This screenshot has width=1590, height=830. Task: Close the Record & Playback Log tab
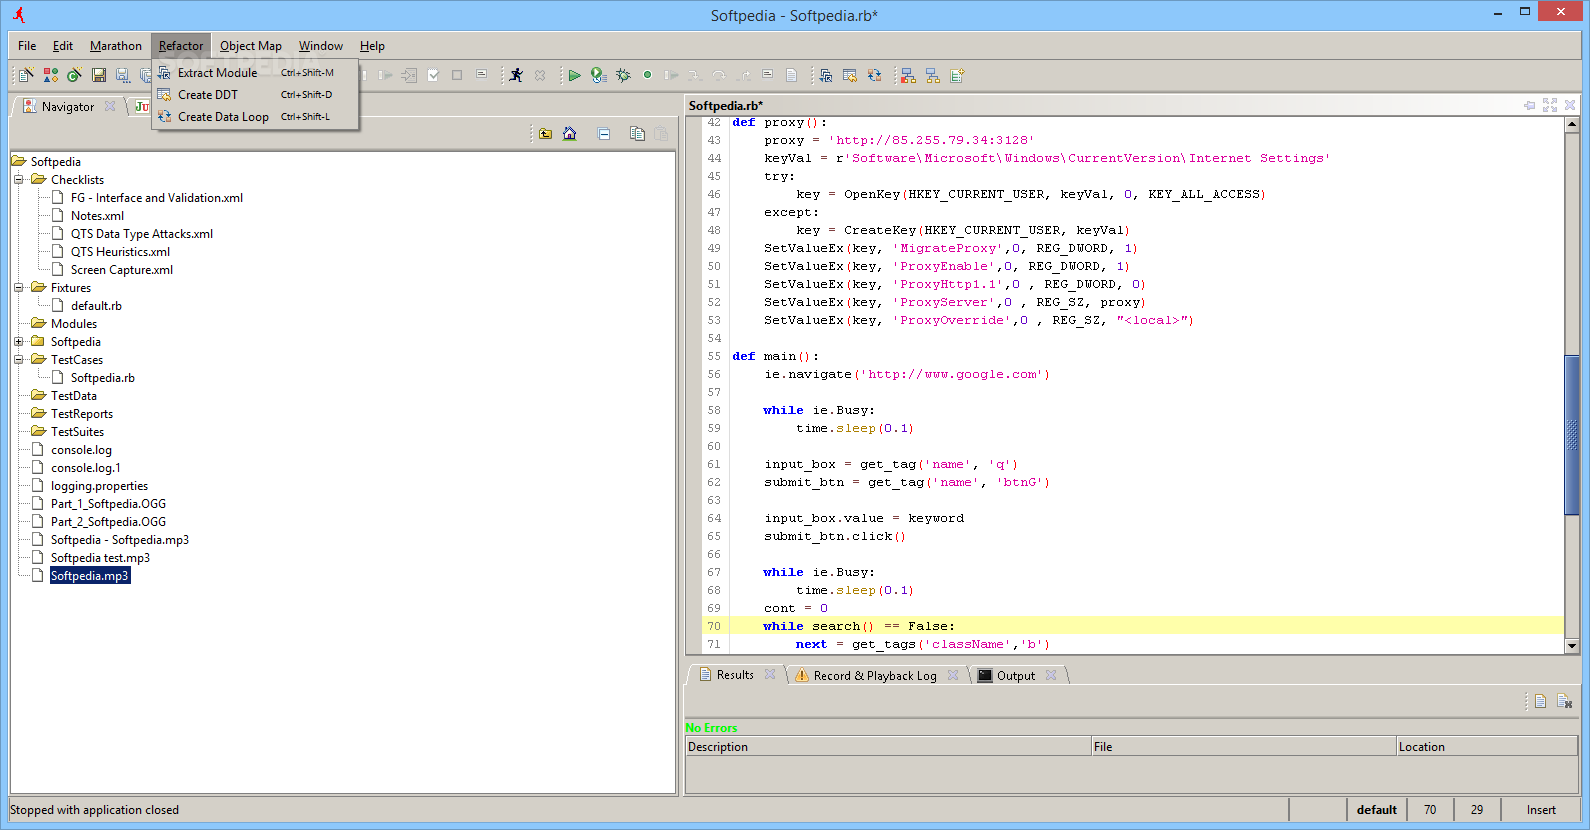953,675
